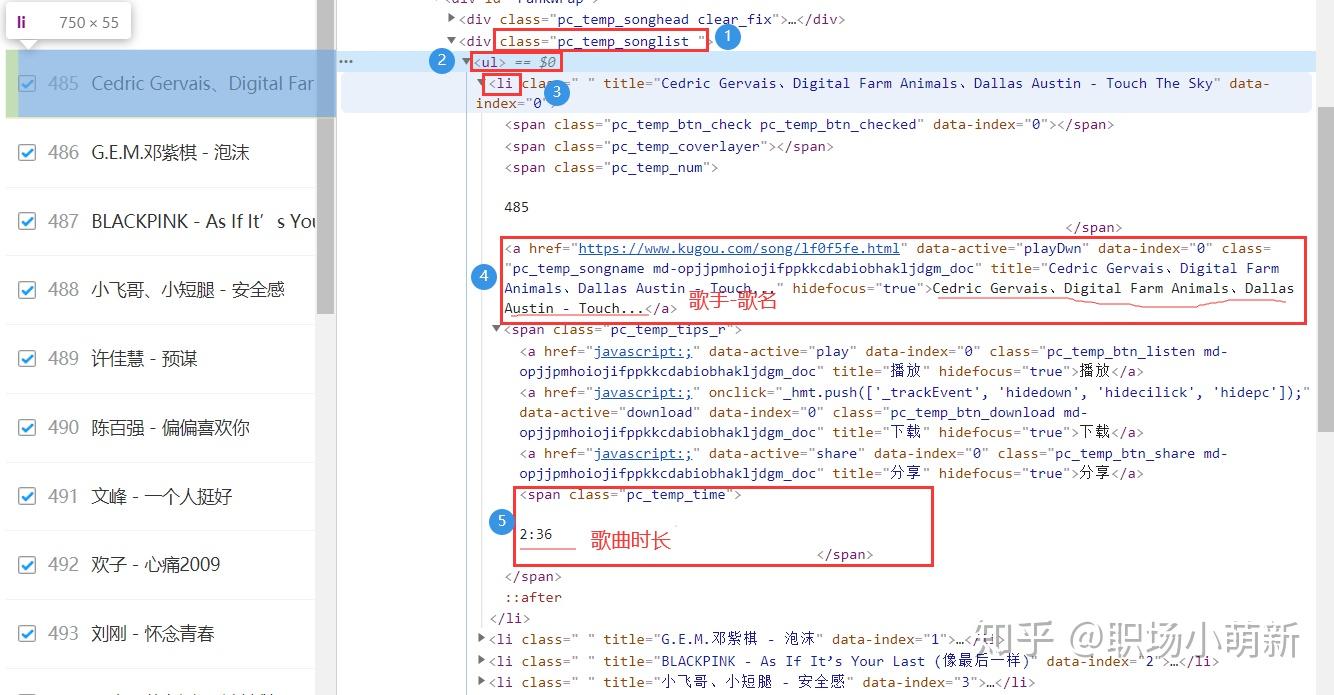The width and height of the screenshot is (1334, 695).
Task: Collapse the ul element node
Action: tap(466, 62)
